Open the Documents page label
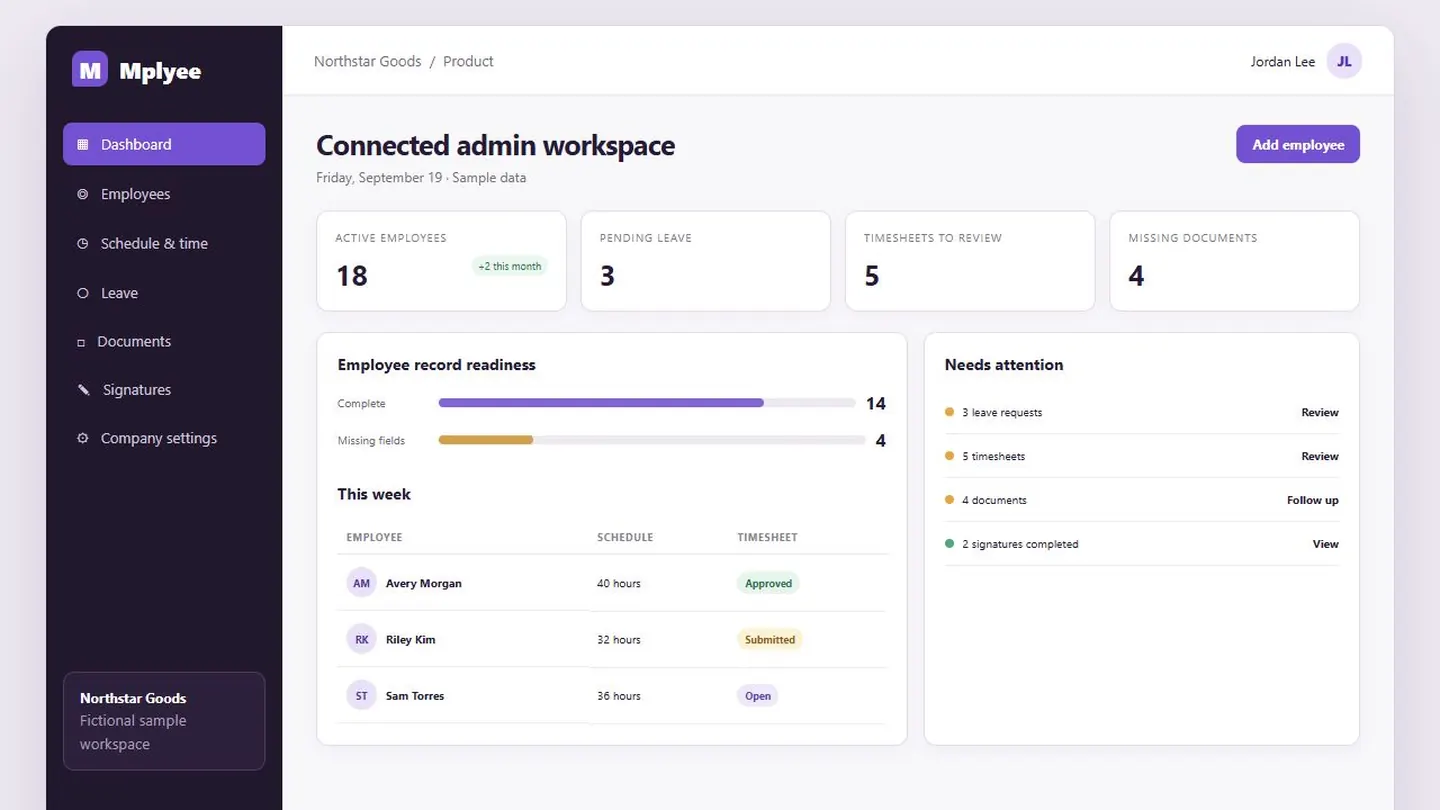Screen dimensions: 1440x810 134,341
